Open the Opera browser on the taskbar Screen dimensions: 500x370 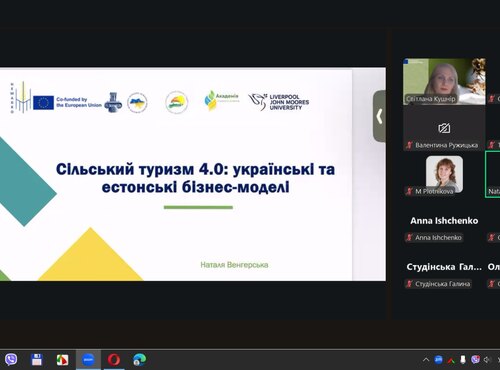pos(114,360)
